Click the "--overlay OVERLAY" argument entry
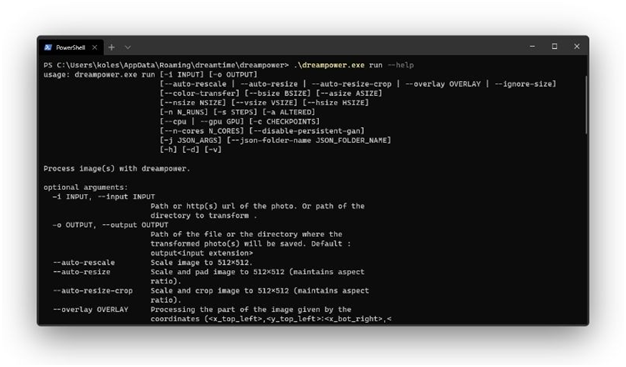 (91, 309)
